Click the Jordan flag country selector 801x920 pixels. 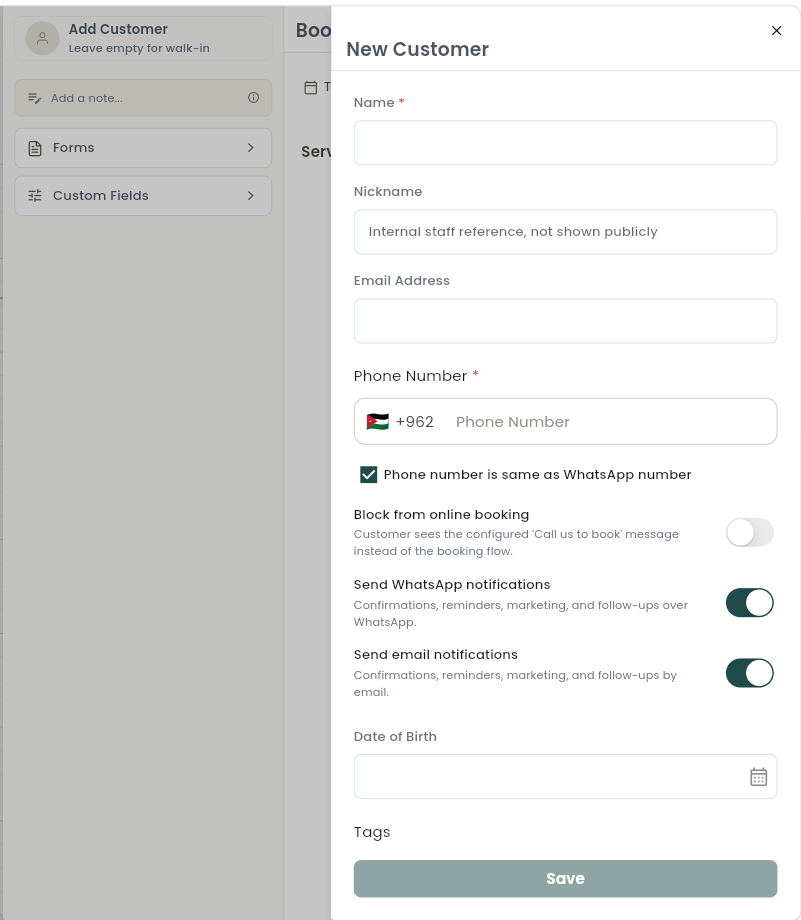[x=377, y=421]
